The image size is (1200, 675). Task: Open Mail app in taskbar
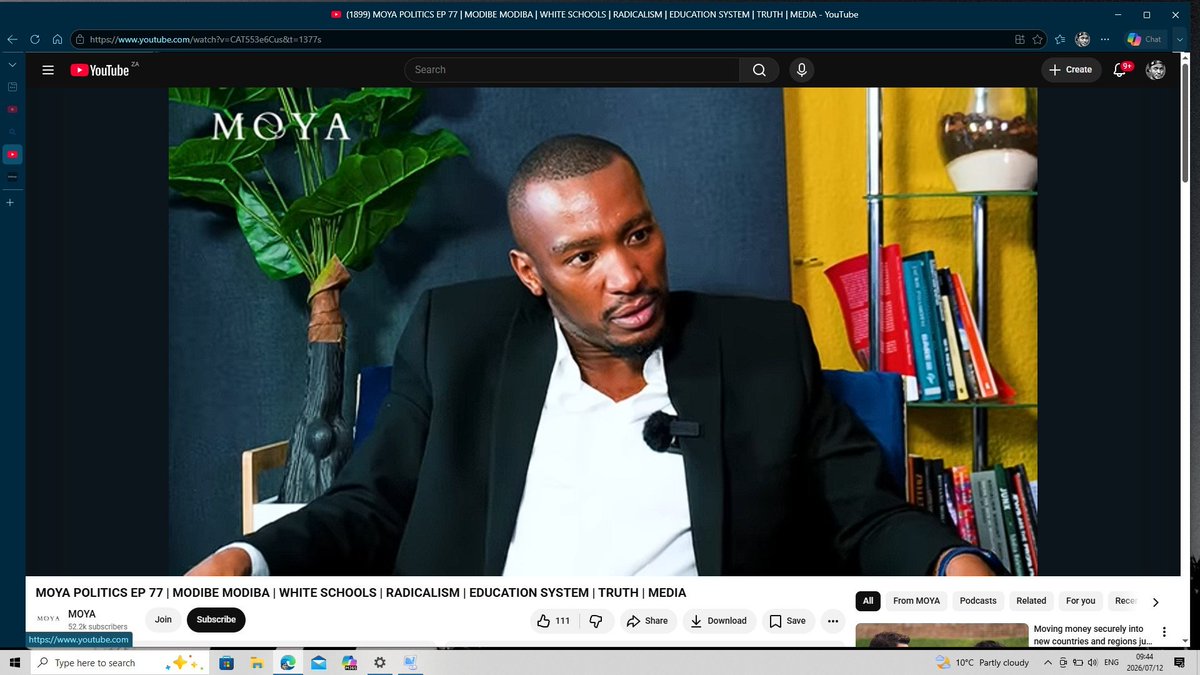point(318,662)
